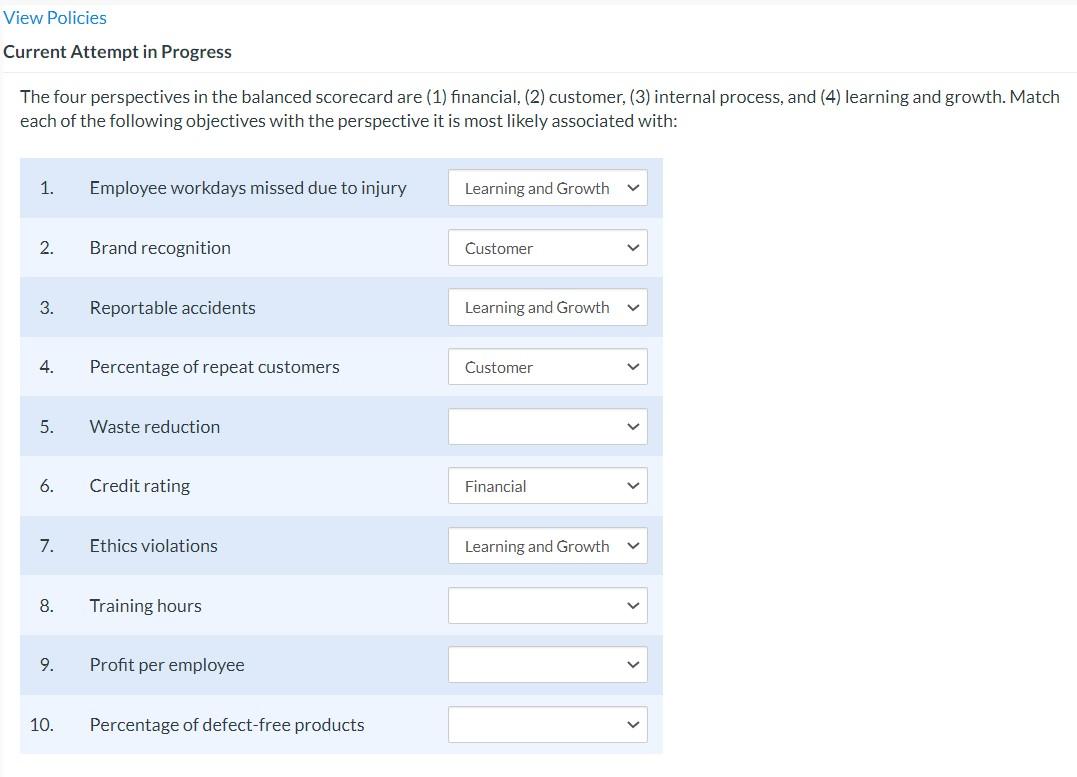Expand the Brand recognition answer dropdown
This screenshot has height=777, width=1077.
[547, 247]
